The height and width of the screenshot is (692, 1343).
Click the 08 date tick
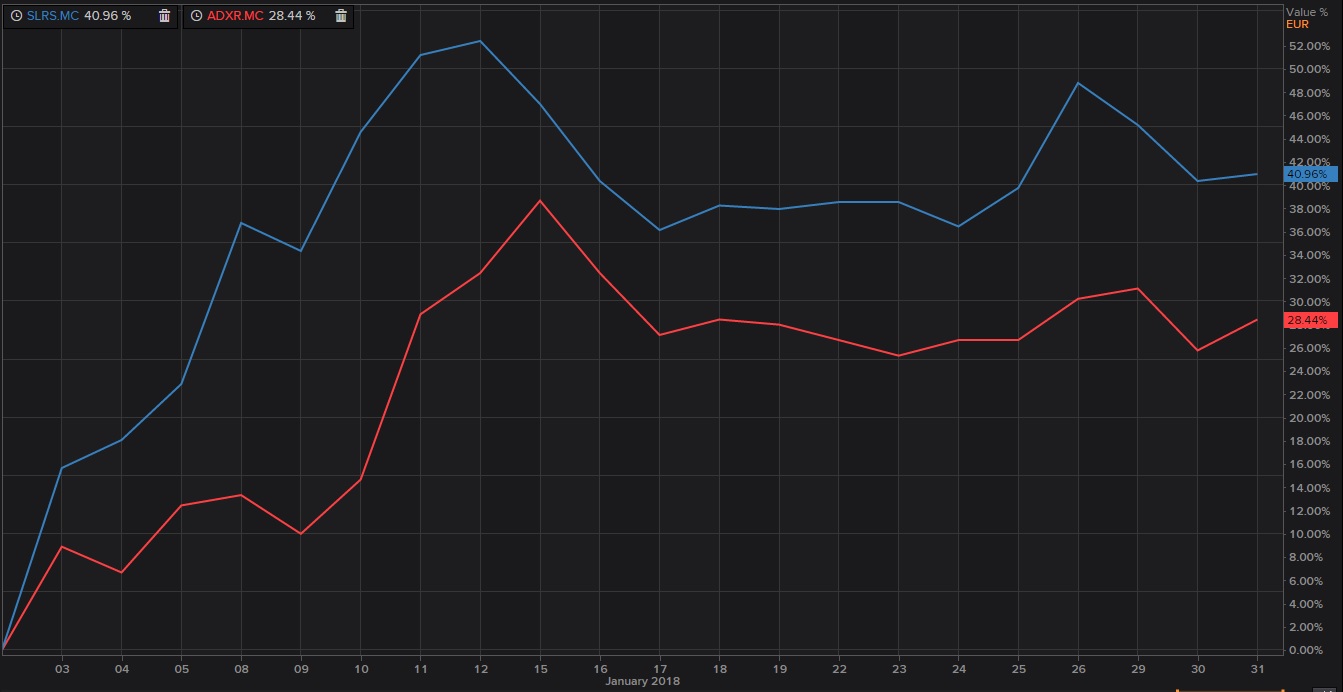coord(241,668)
